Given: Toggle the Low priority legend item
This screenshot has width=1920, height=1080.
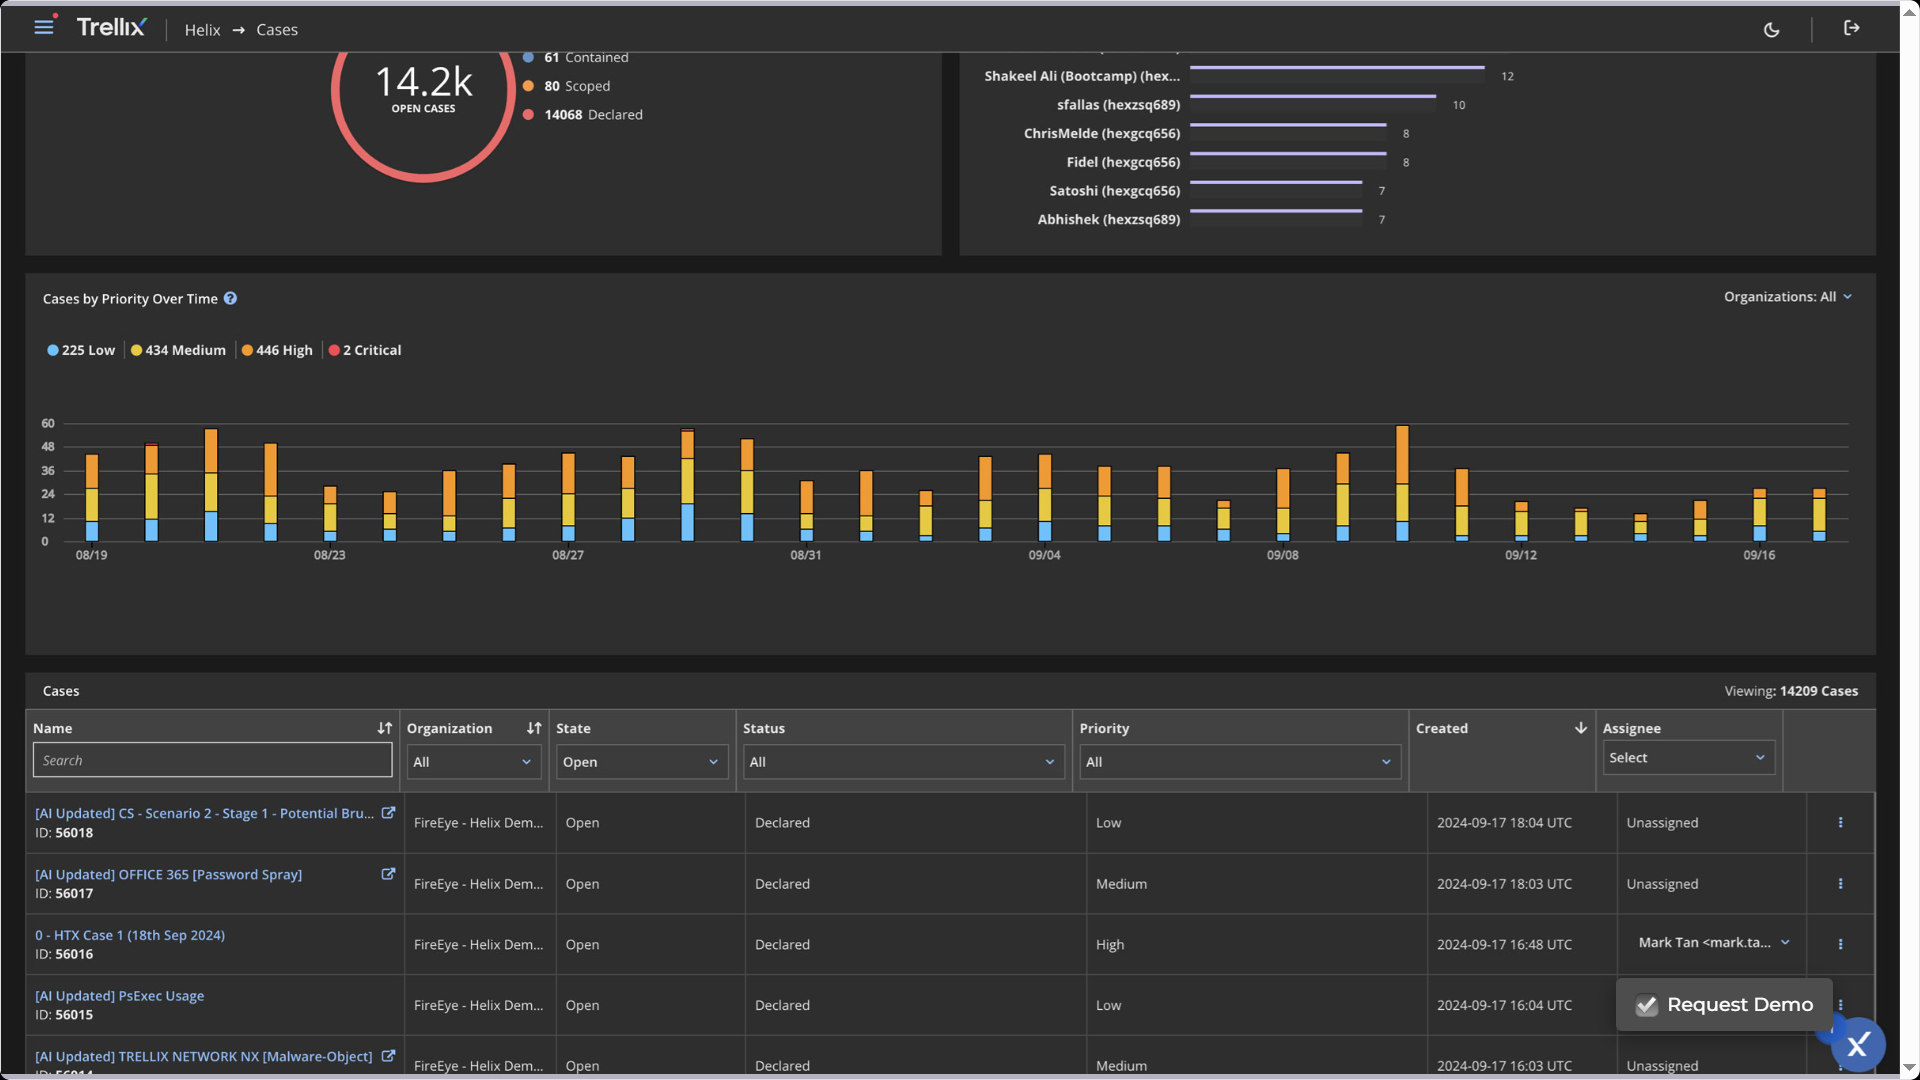Looking at the screenshot, I should pos(81,350).
